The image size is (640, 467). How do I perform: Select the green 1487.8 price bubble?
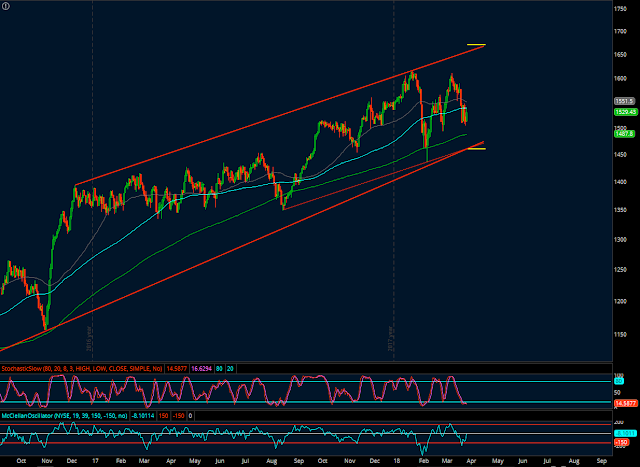(624, 134)
